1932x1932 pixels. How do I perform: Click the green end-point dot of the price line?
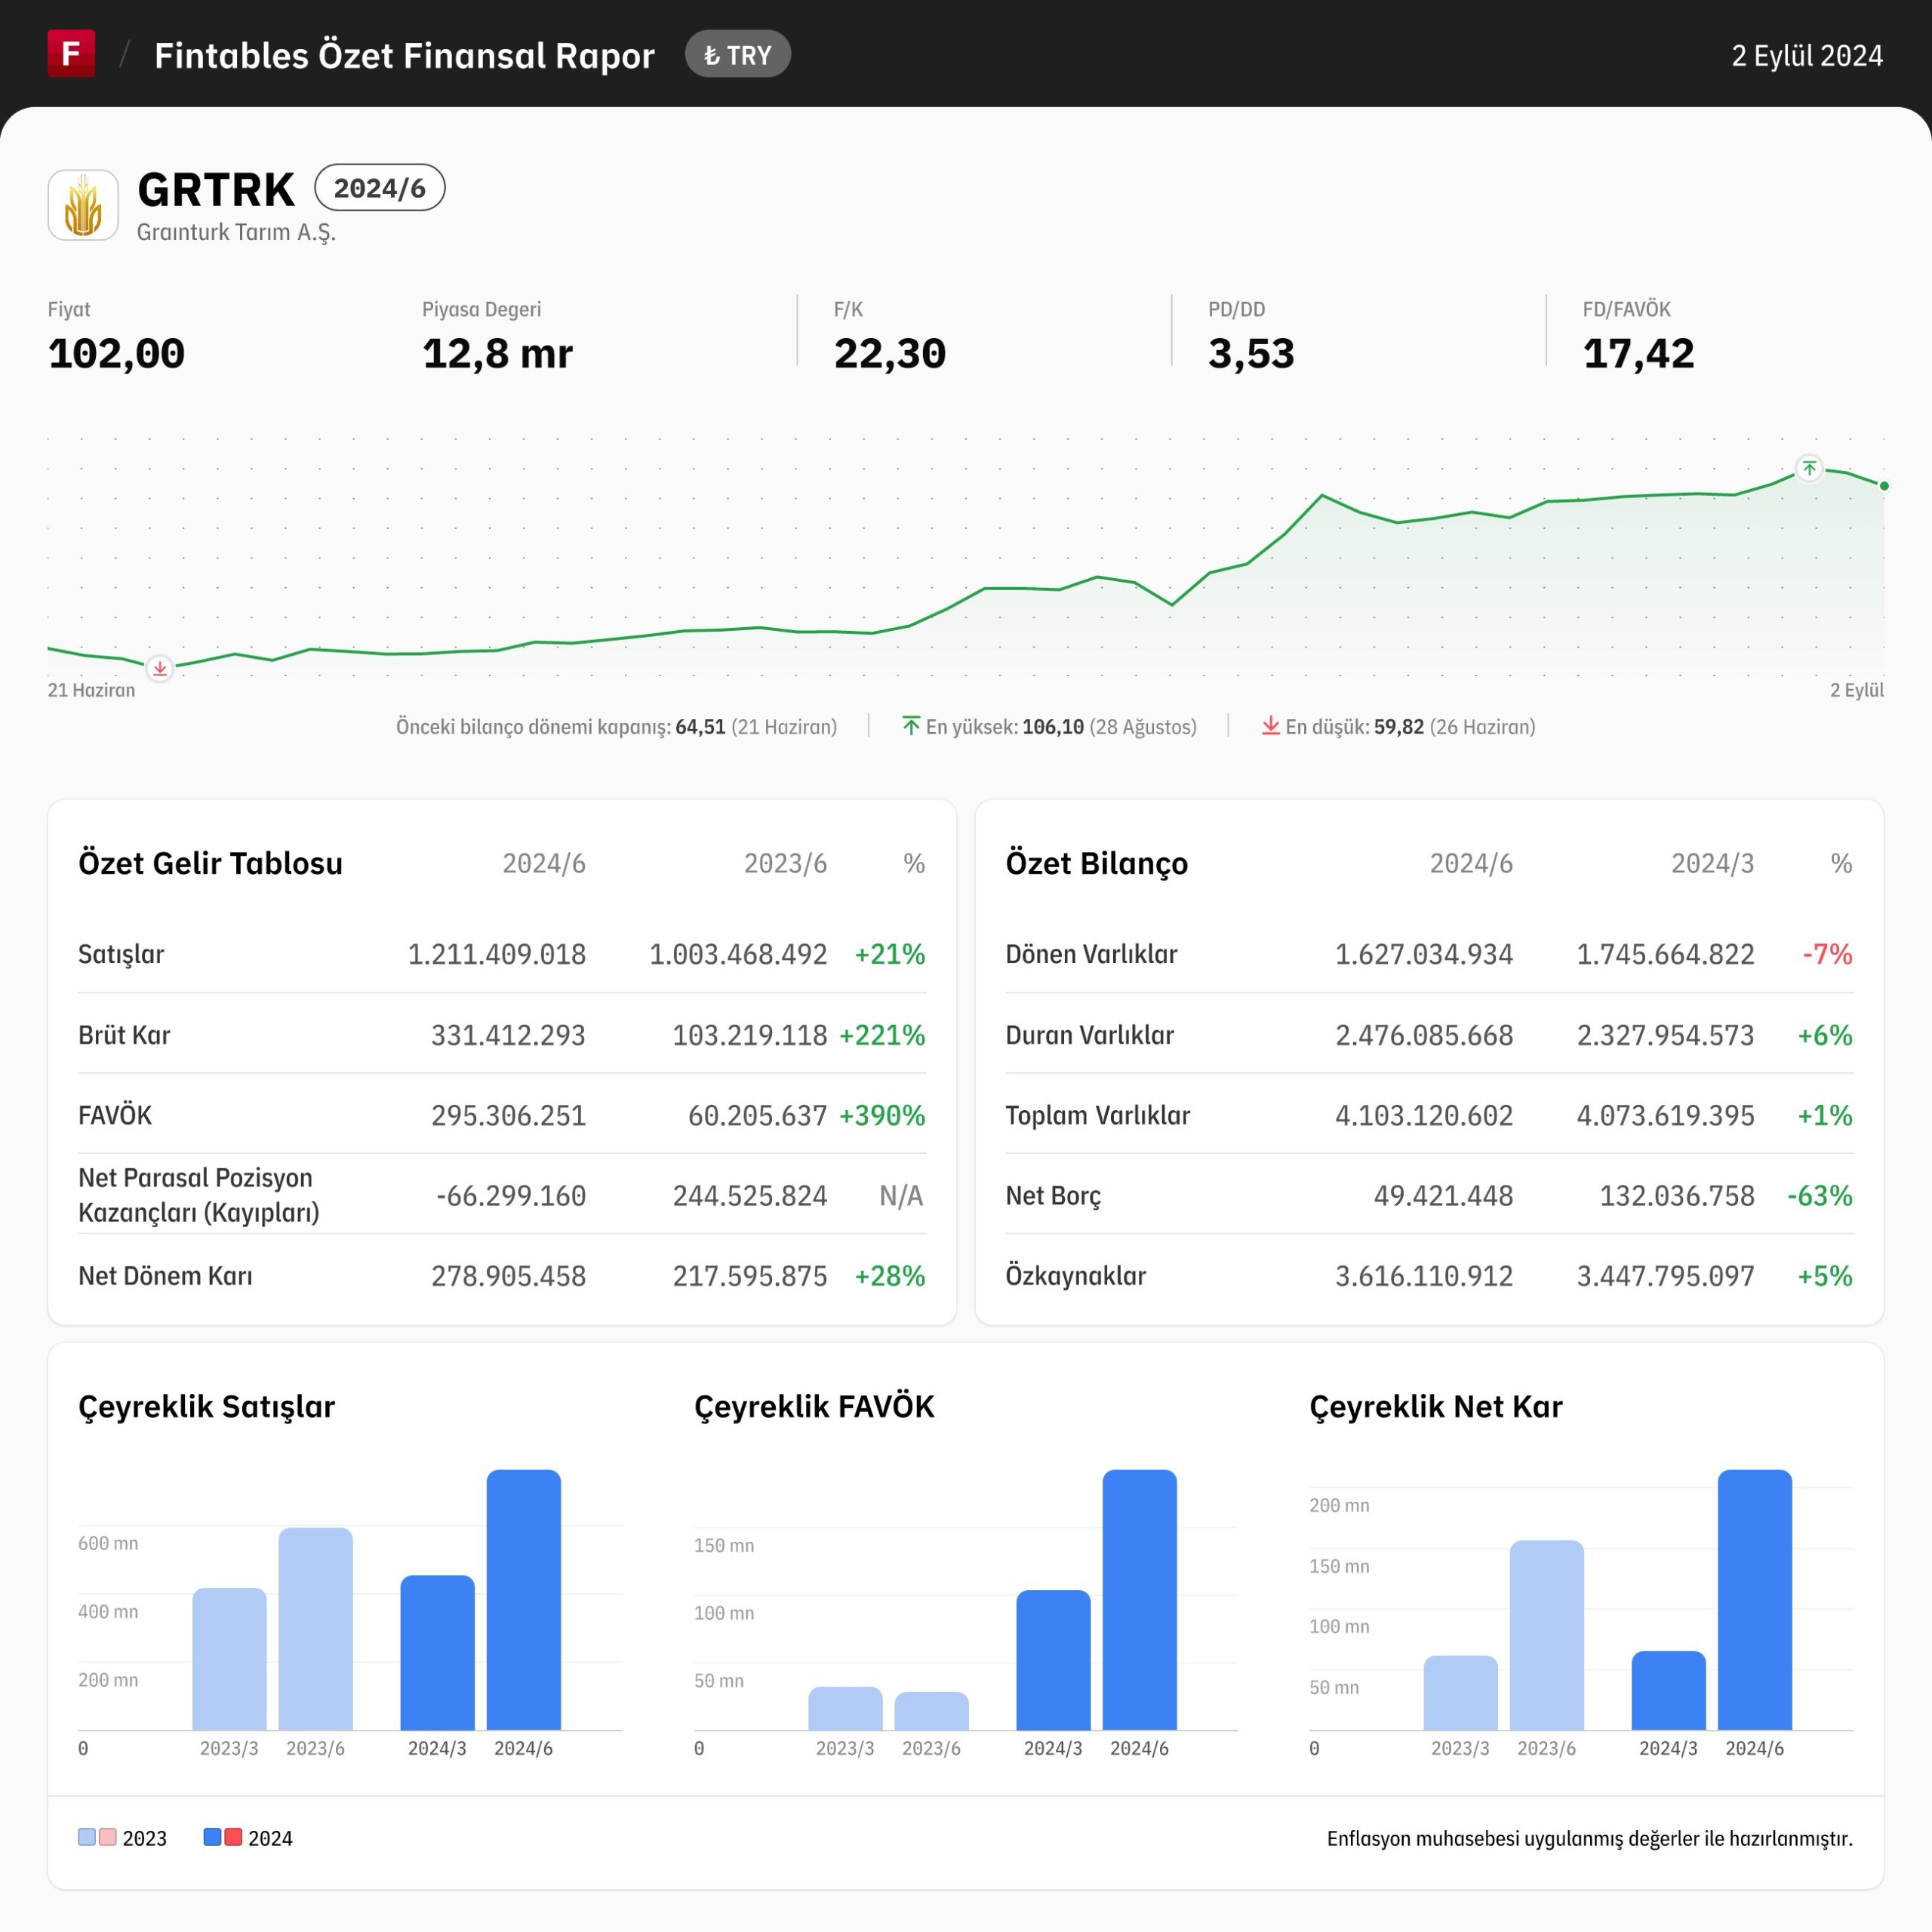coord(1884,486)
